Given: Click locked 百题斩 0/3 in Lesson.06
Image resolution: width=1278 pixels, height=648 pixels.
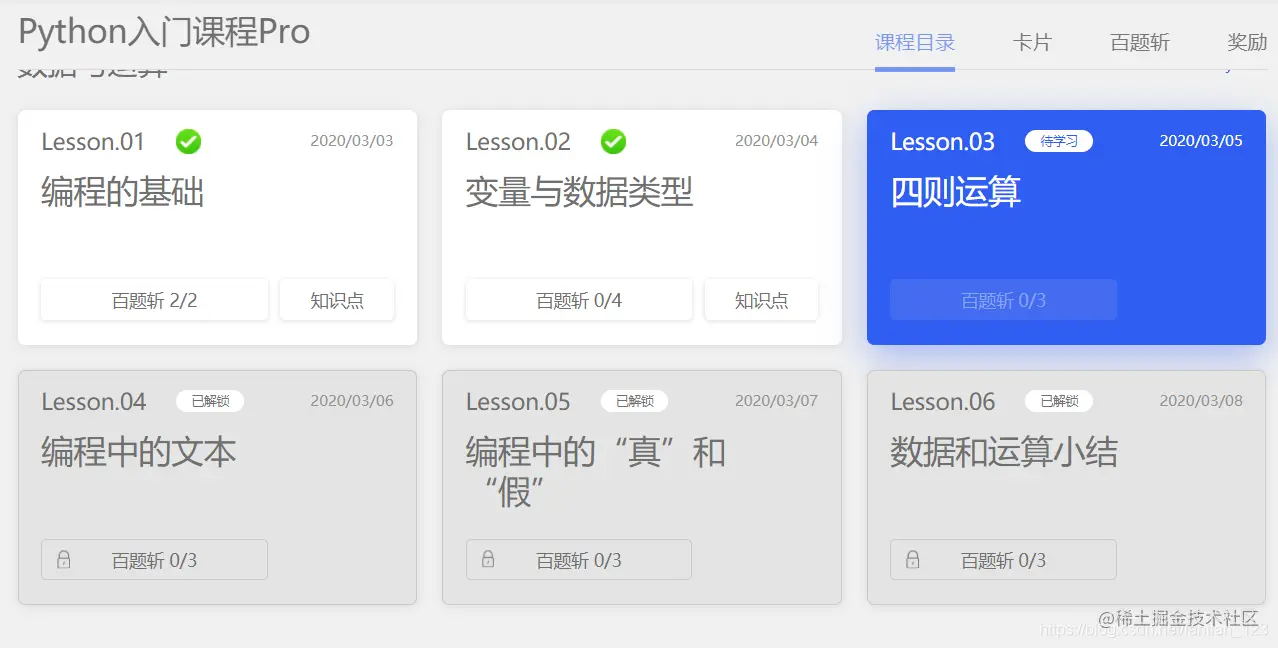Looking at the screenshot, I should (x=1003, y=560).
